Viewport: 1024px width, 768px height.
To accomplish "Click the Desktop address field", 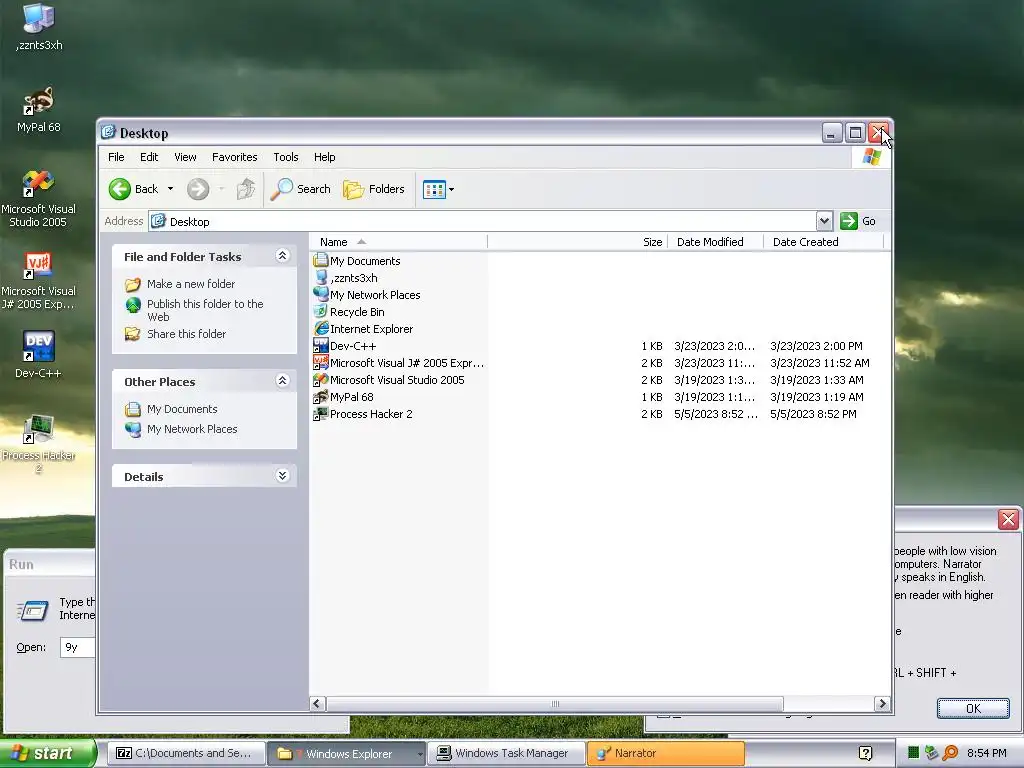I will [x=483, y=221].
